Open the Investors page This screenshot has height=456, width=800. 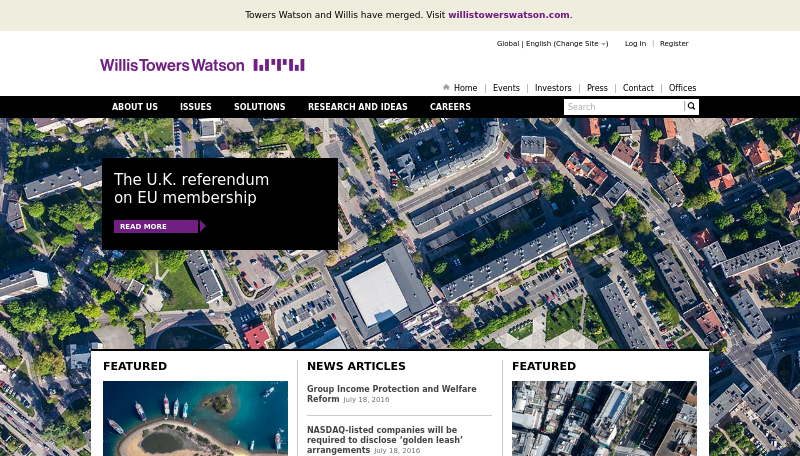coord(553,88)
